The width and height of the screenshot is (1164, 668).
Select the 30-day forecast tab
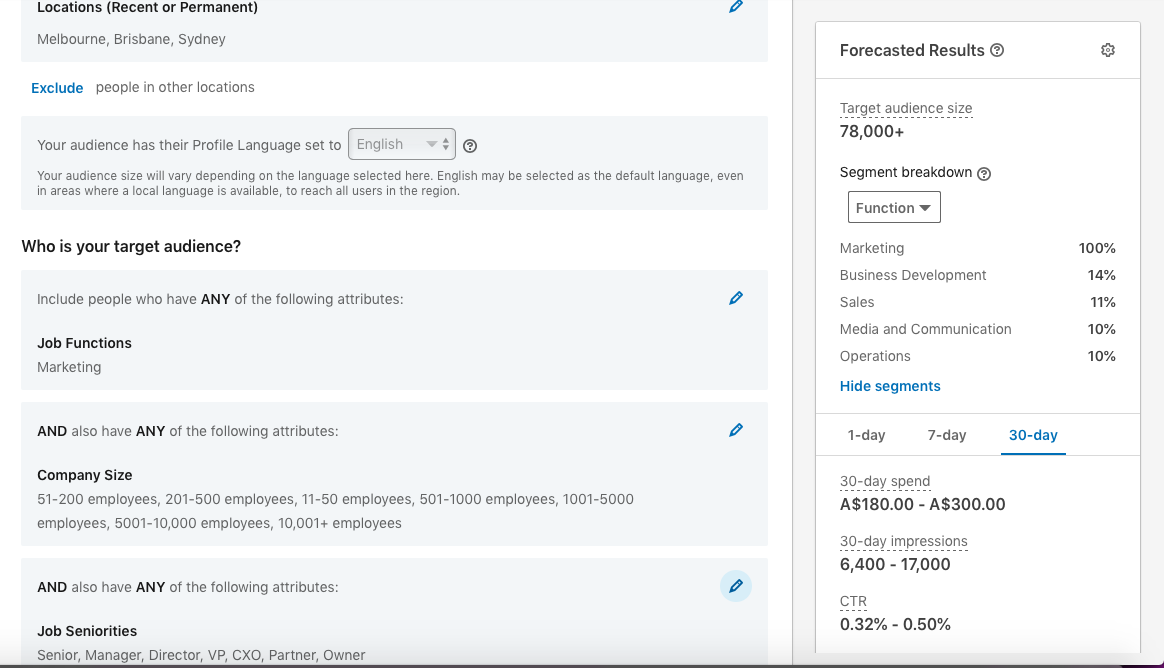point(1033,435)
